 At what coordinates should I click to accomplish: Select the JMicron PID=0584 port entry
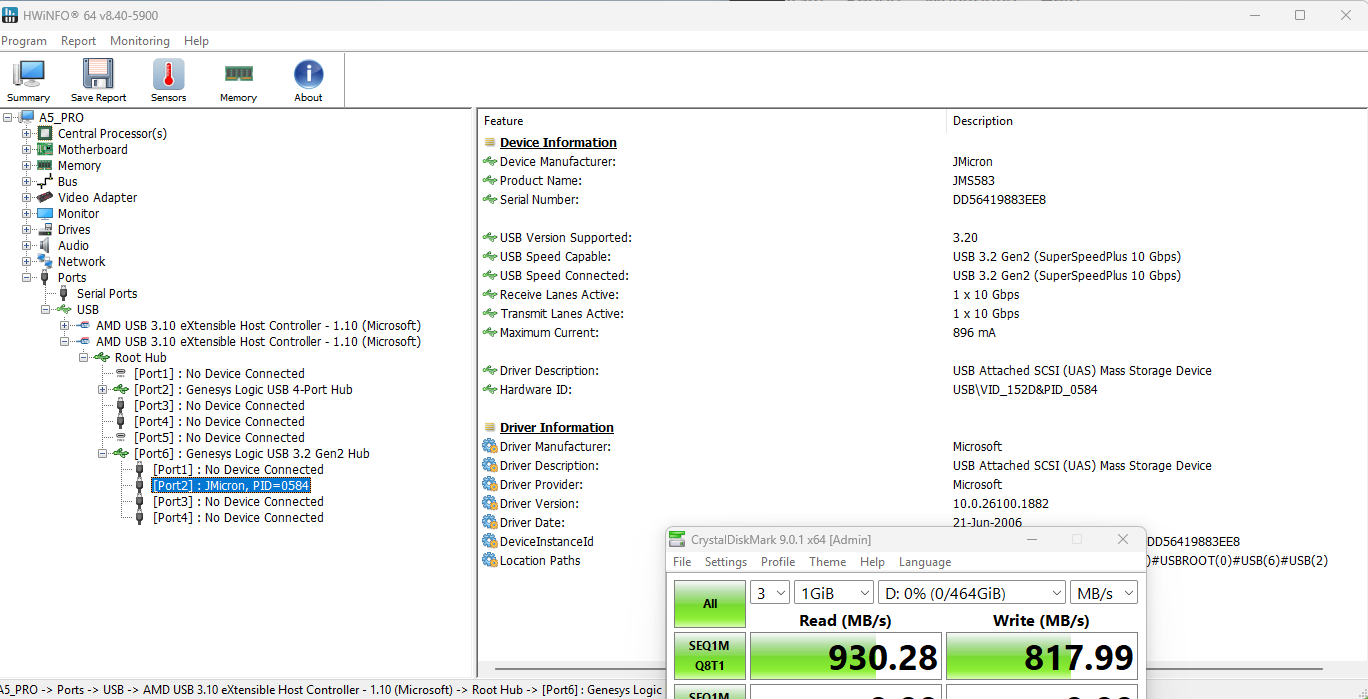[x=230, y=486]
